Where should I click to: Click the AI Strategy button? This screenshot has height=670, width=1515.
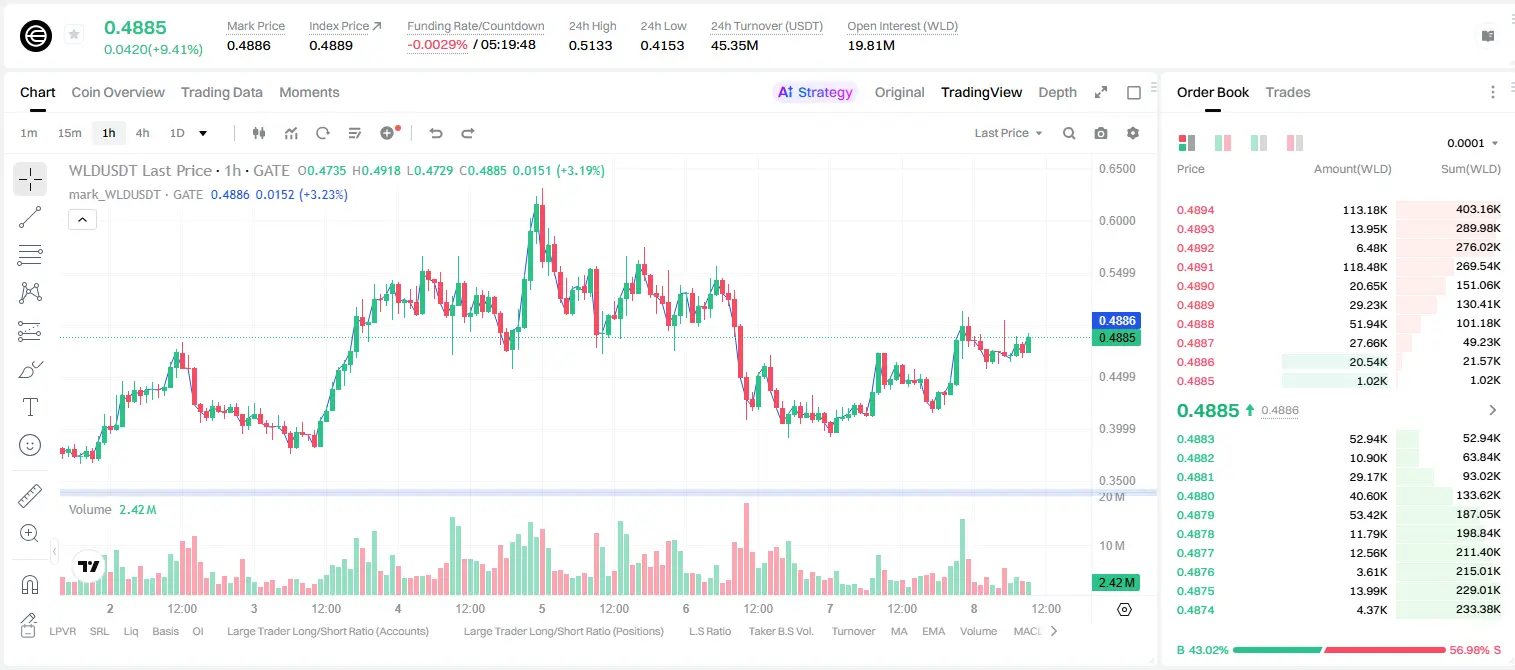pyautogui.click(x=815, y=92)
